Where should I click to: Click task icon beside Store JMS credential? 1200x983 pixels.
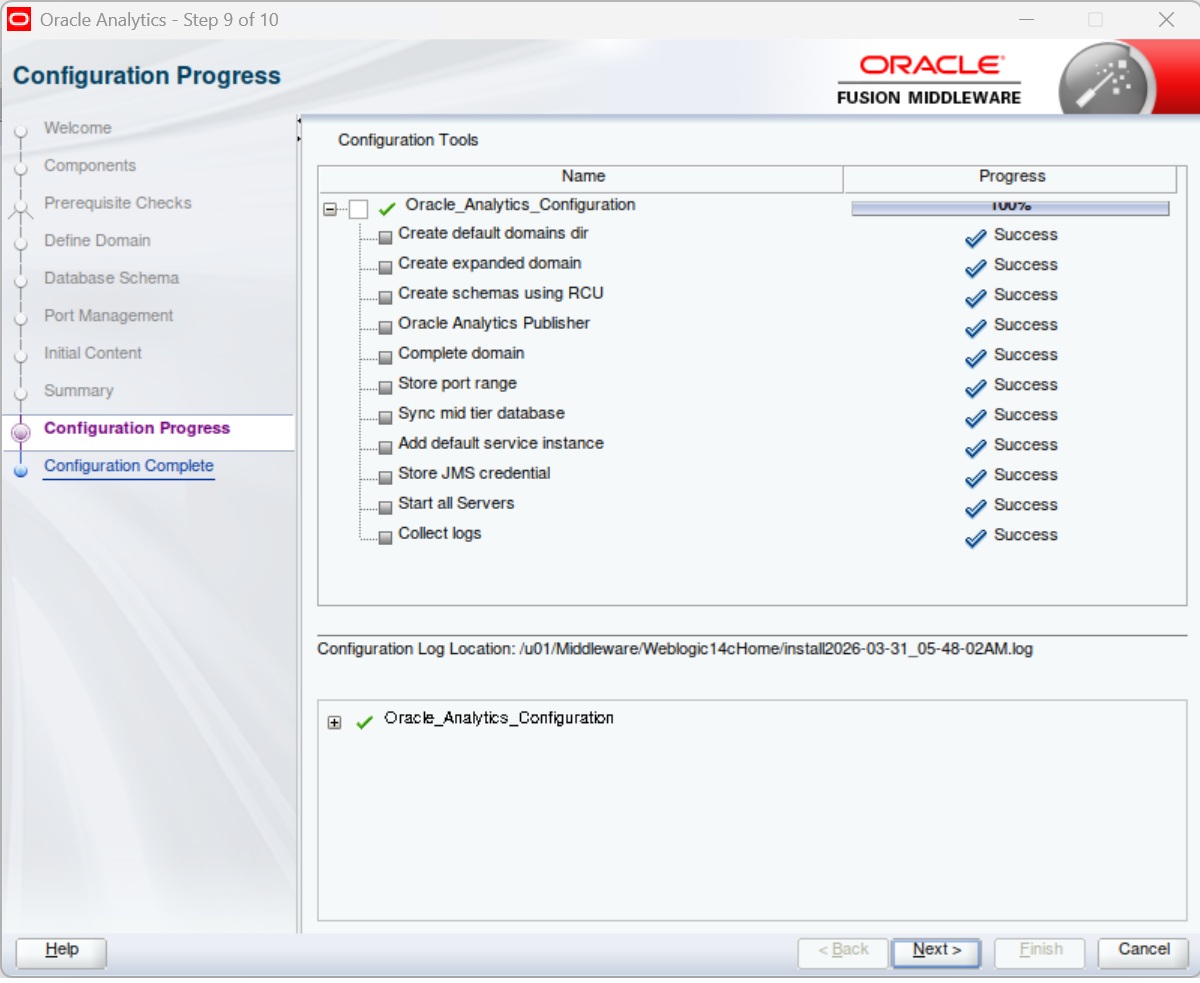click(386, 478)
